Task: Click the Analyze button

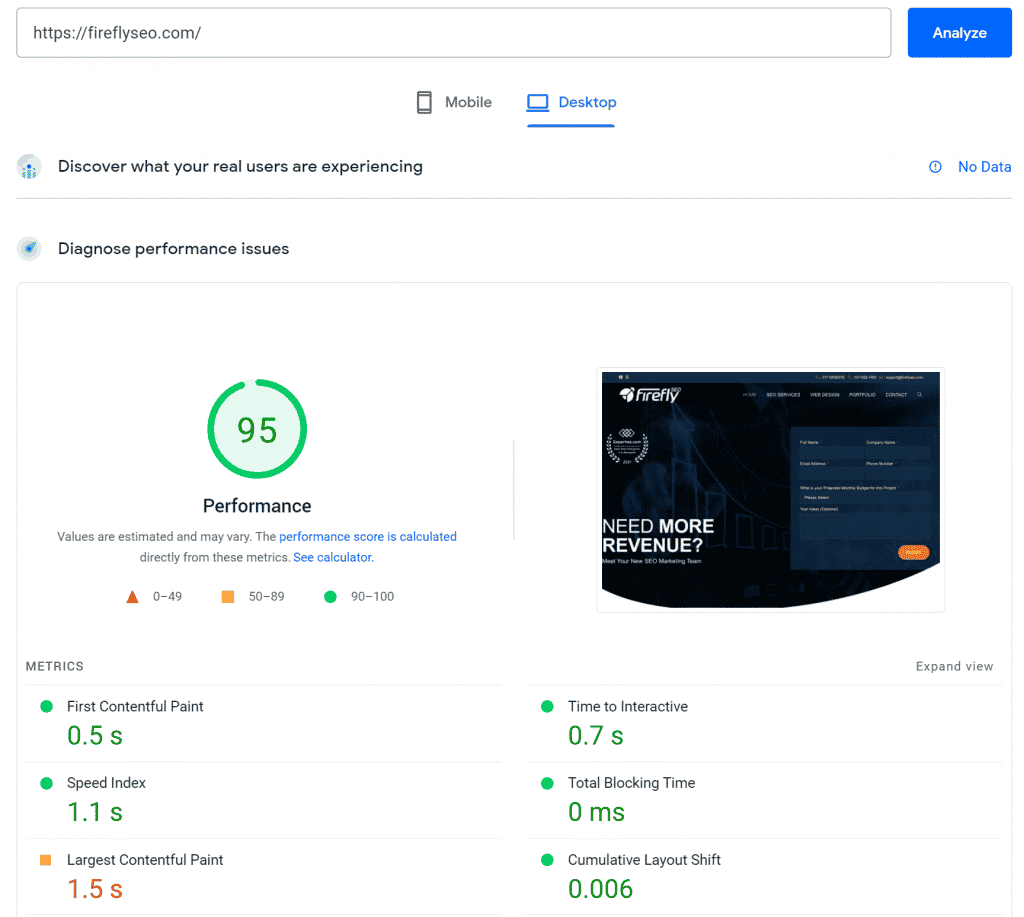Action: click(x=959, y=33)
